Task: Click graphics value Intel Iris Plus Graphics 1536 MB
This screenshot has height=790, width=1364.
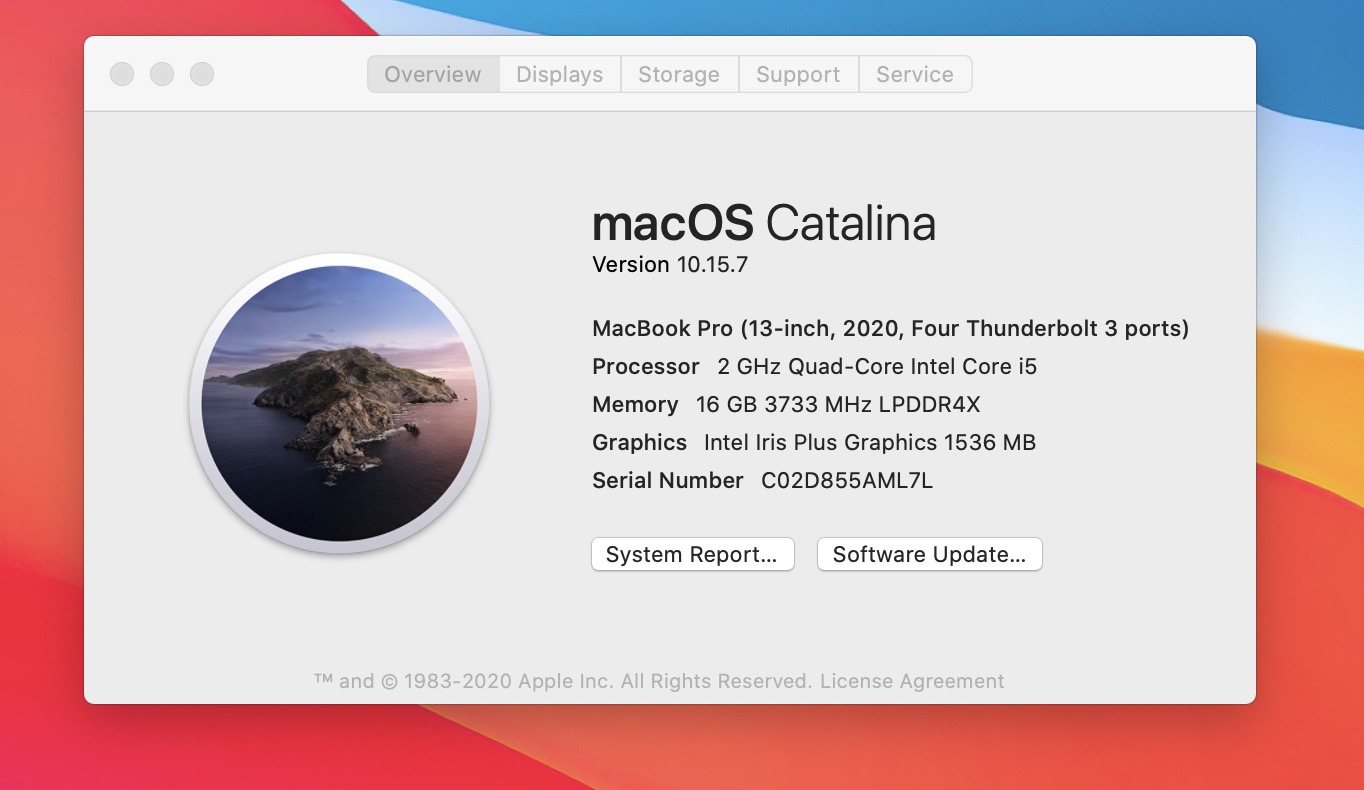Action: (870, 442)
